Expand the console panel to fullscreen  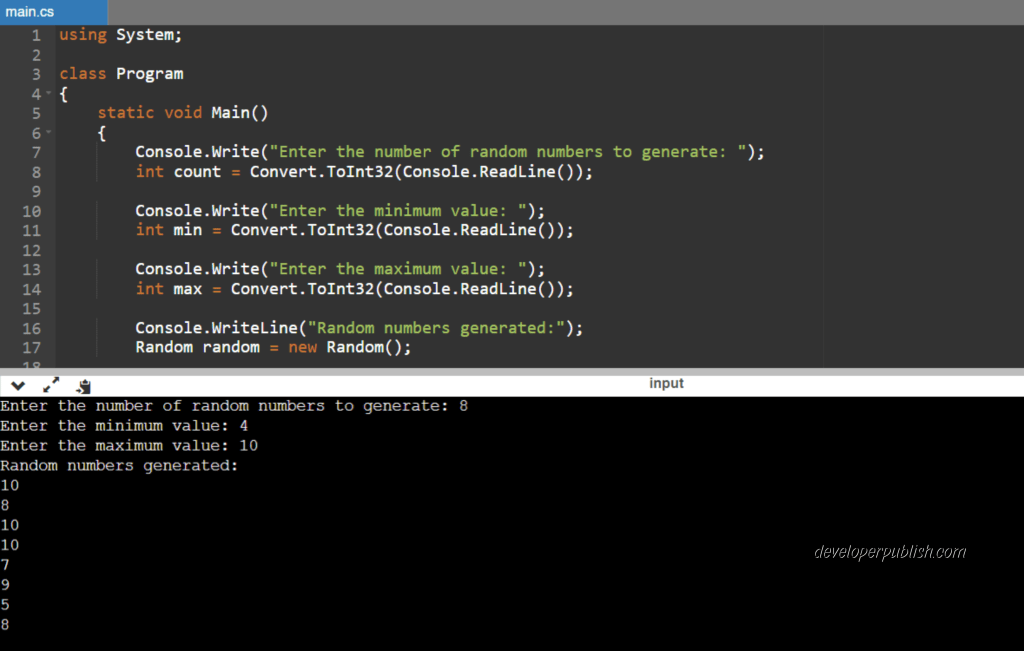52,384
